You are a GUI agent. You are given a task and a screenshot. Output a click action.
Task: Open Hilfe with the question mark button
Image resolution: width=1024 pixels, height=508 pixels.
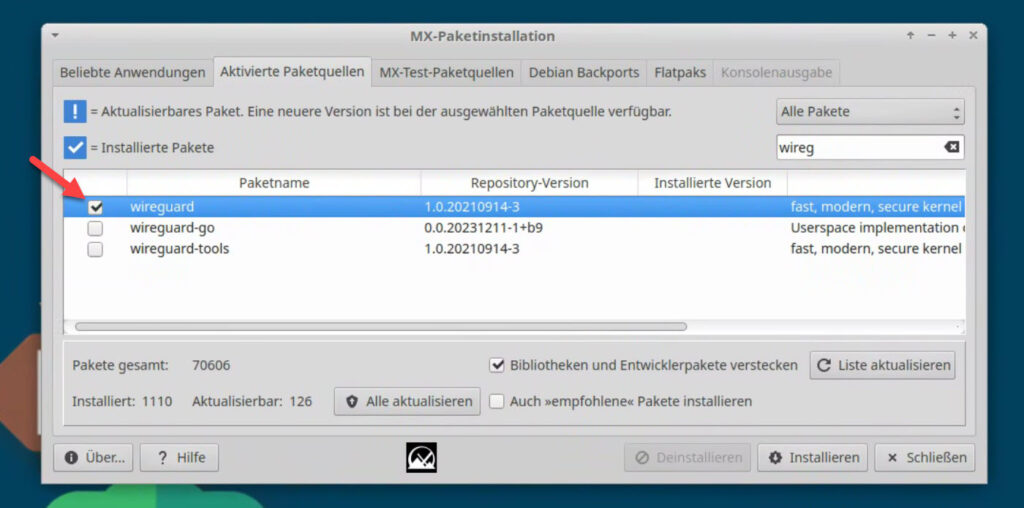click(179, 457)
